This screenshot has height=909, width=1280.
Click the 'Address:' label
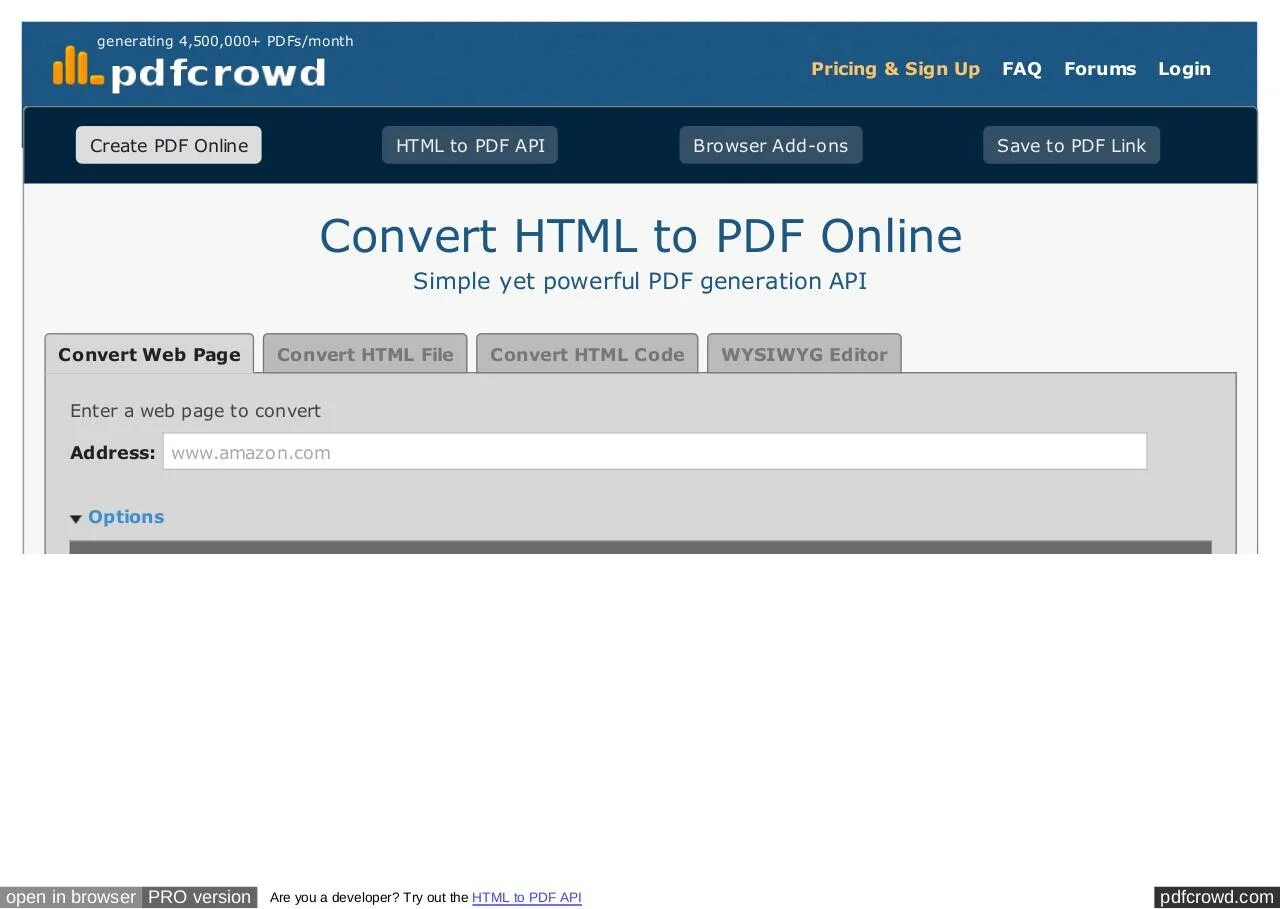point(113,453)
